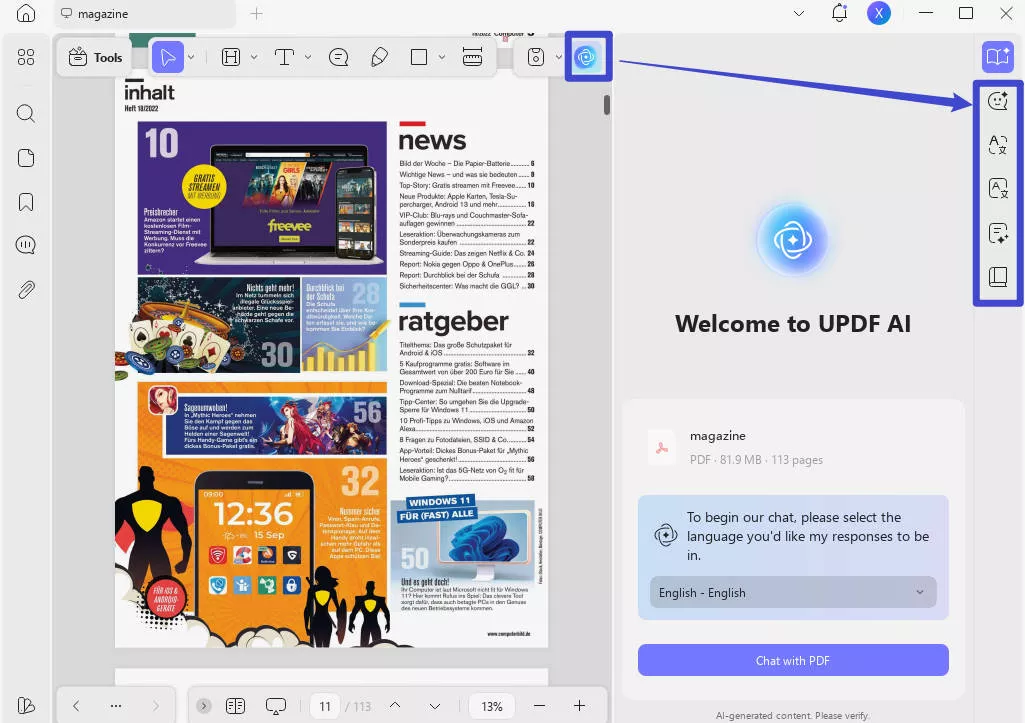Open the Summarize tool in the AI sidebar
Screen dimensions: 1025x723
pos(997,233)
